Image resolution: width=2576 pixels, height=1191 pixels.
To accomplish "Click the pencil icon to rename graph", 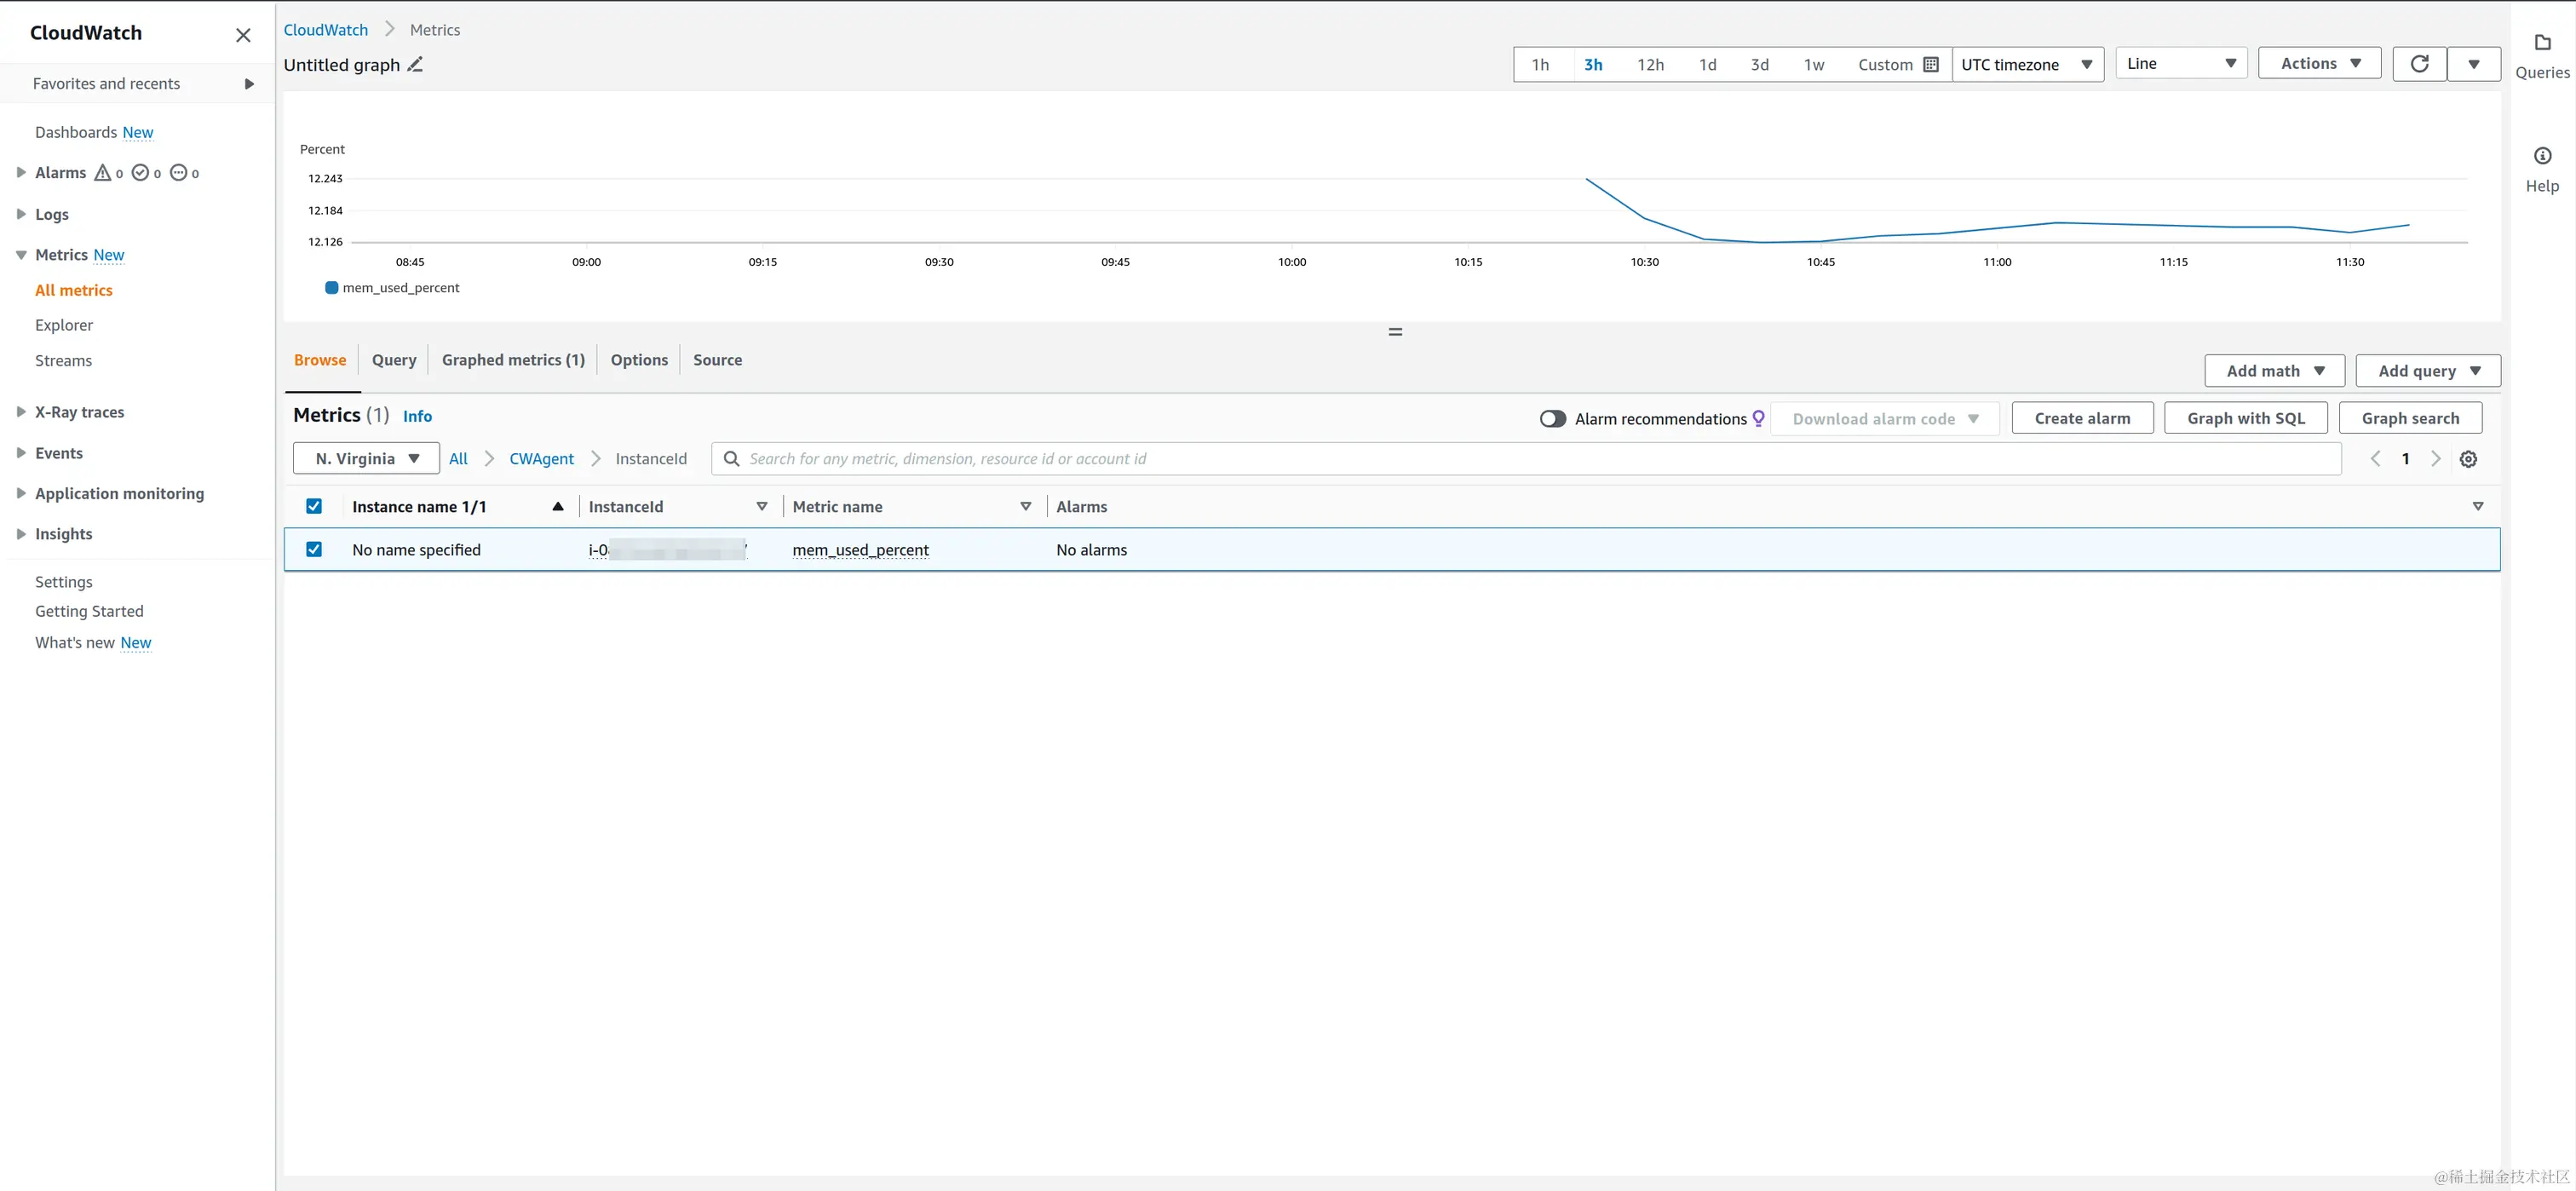I will [x=415, y=65].
